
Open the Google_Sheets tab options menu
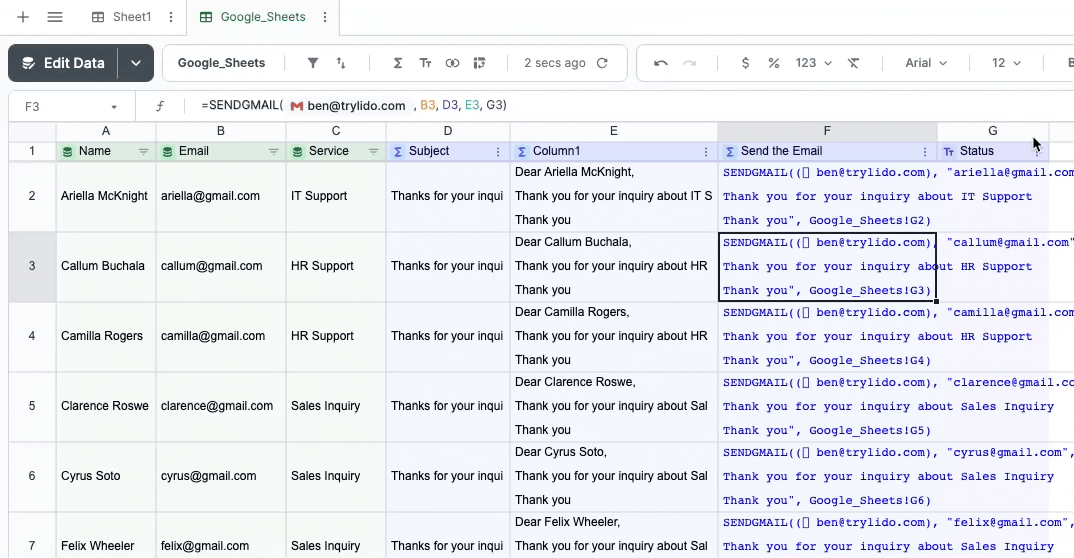point(325,17)
